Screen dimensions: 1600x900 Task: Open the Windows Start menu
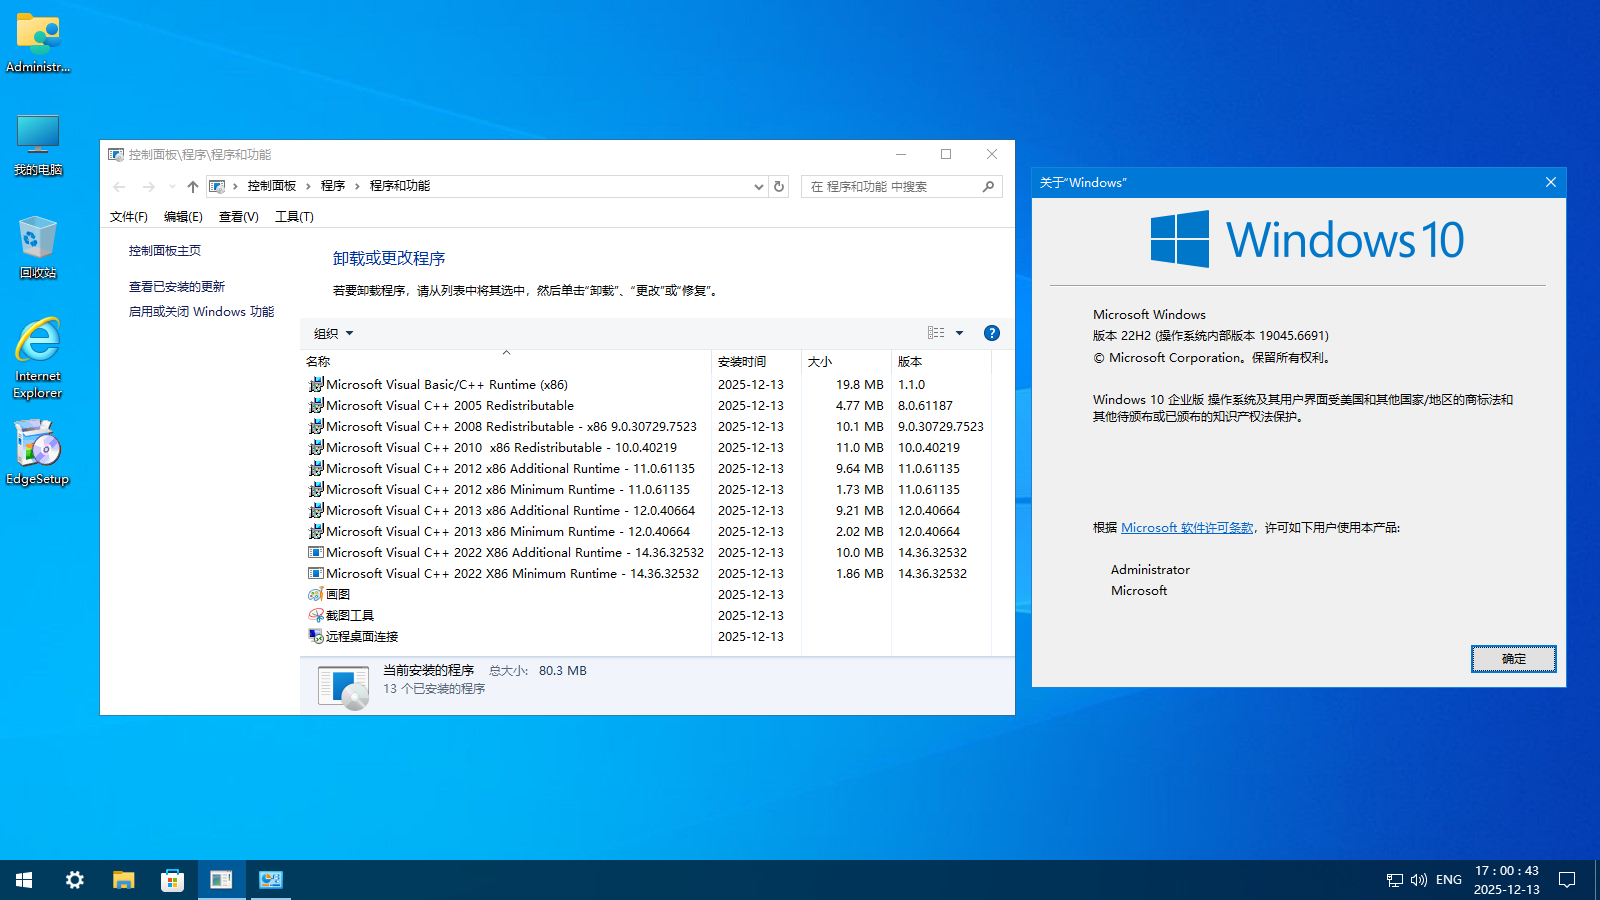pos(24,880)
